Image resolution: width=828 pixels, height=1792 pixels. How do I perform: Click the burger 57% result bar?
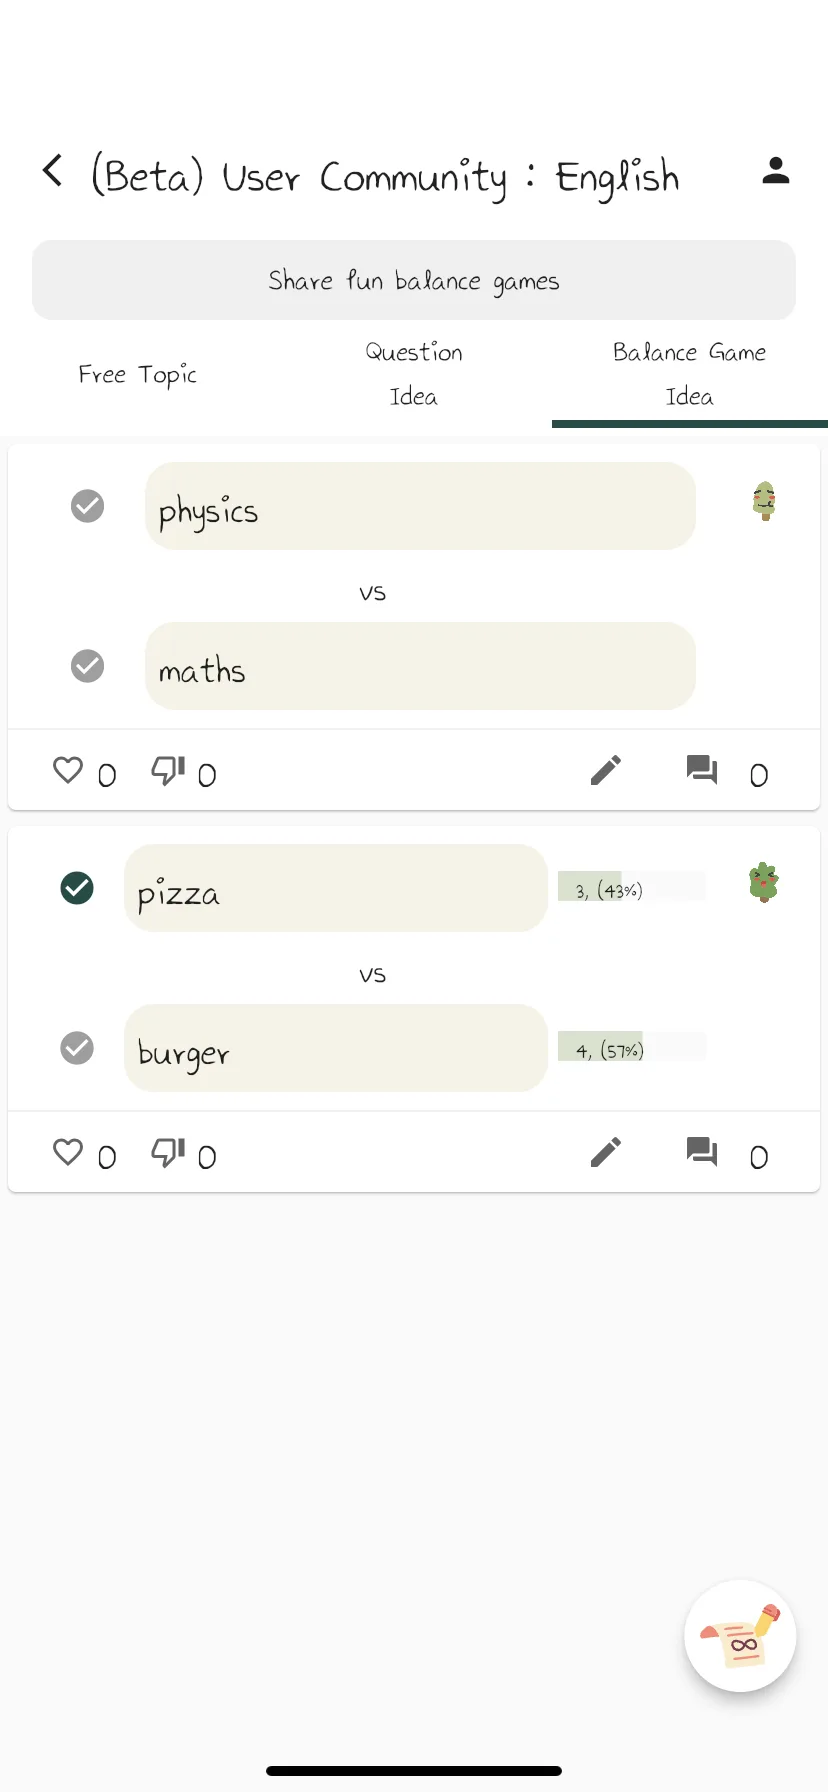(632, 1047)
